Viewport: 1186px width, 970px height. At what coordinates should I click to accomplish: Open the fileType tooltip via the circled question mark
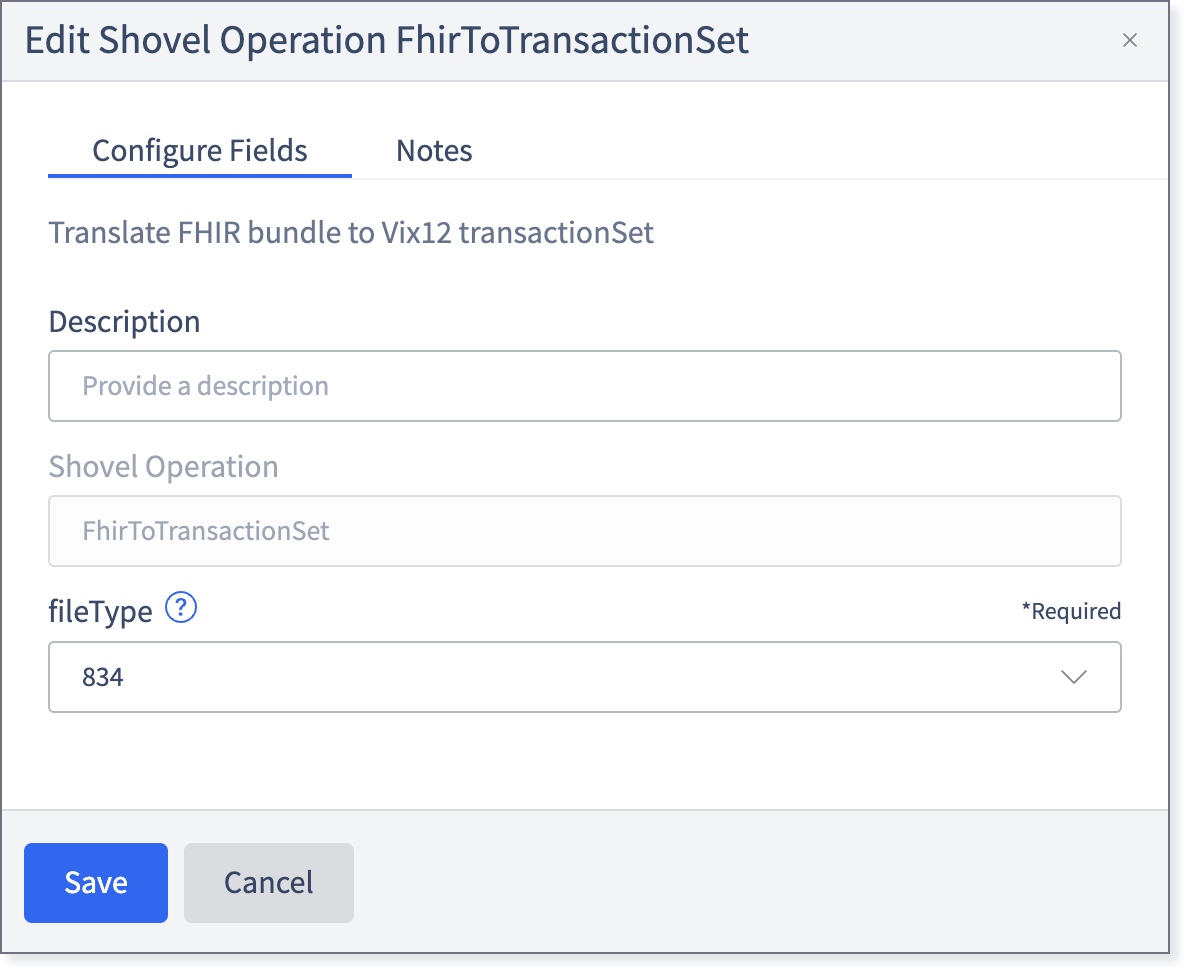point(182,608)
